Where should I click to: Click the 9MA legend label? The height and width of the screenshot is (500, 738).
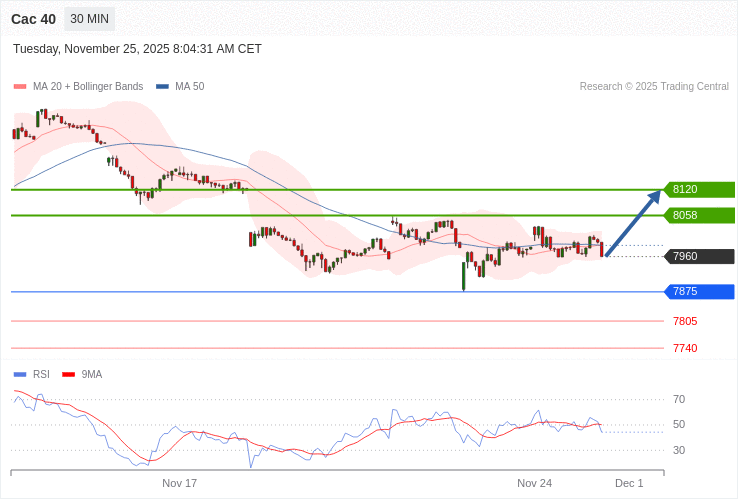[x=92, y=375]
